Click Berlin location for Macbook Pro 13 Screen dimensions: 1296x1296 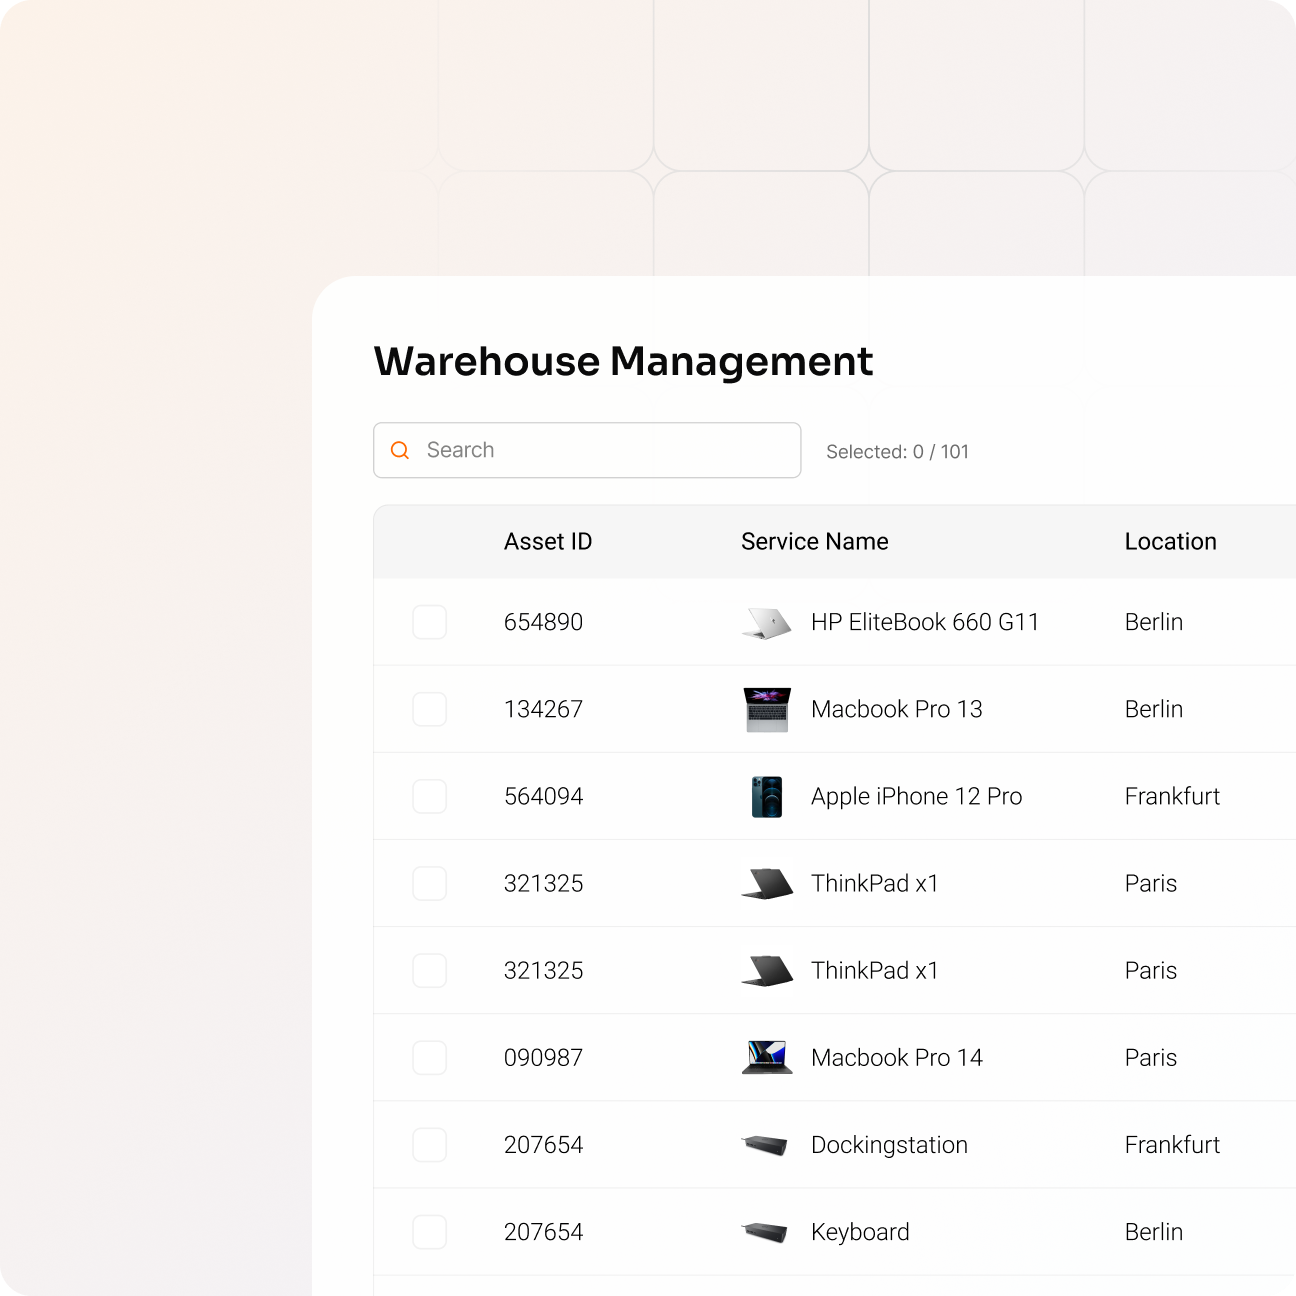[1154, 709]
